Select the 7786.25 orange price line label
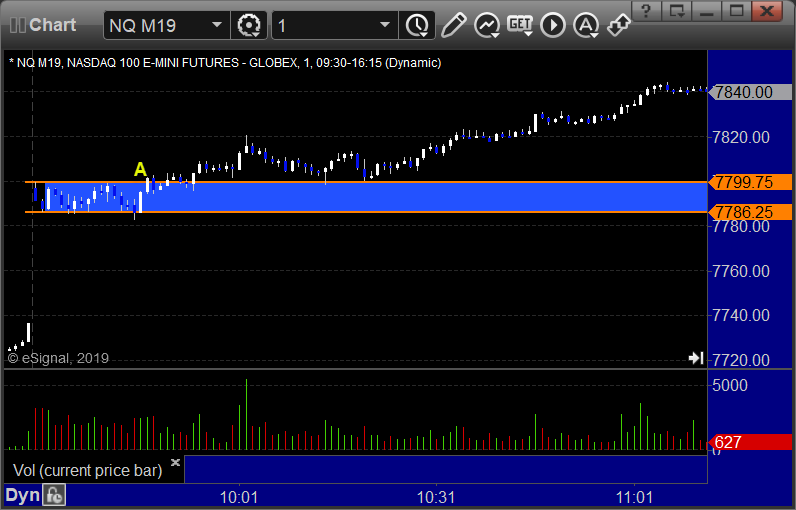 751,212
